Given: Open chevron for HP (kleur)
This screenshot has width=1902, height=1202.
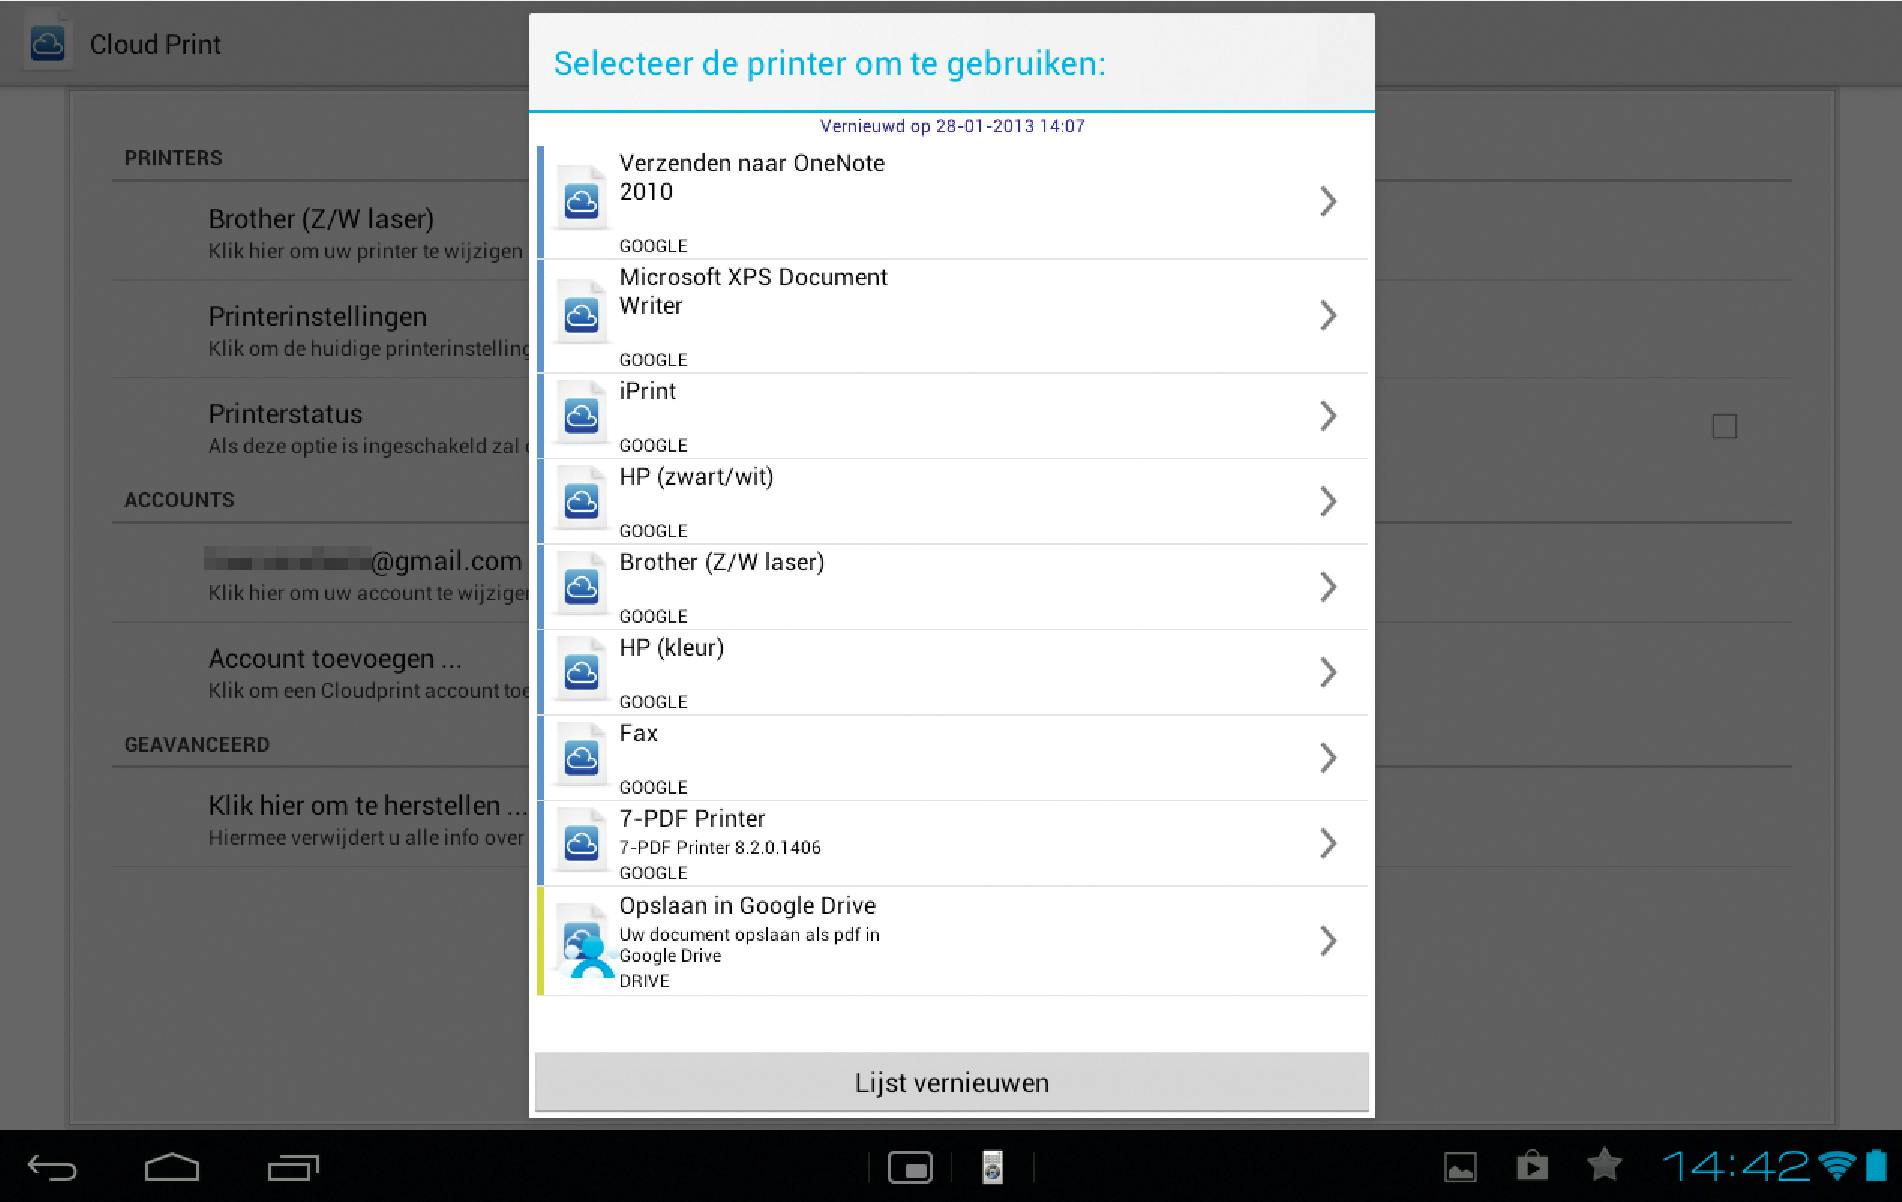Looking at the screenshot, I should coord(1328,672).
